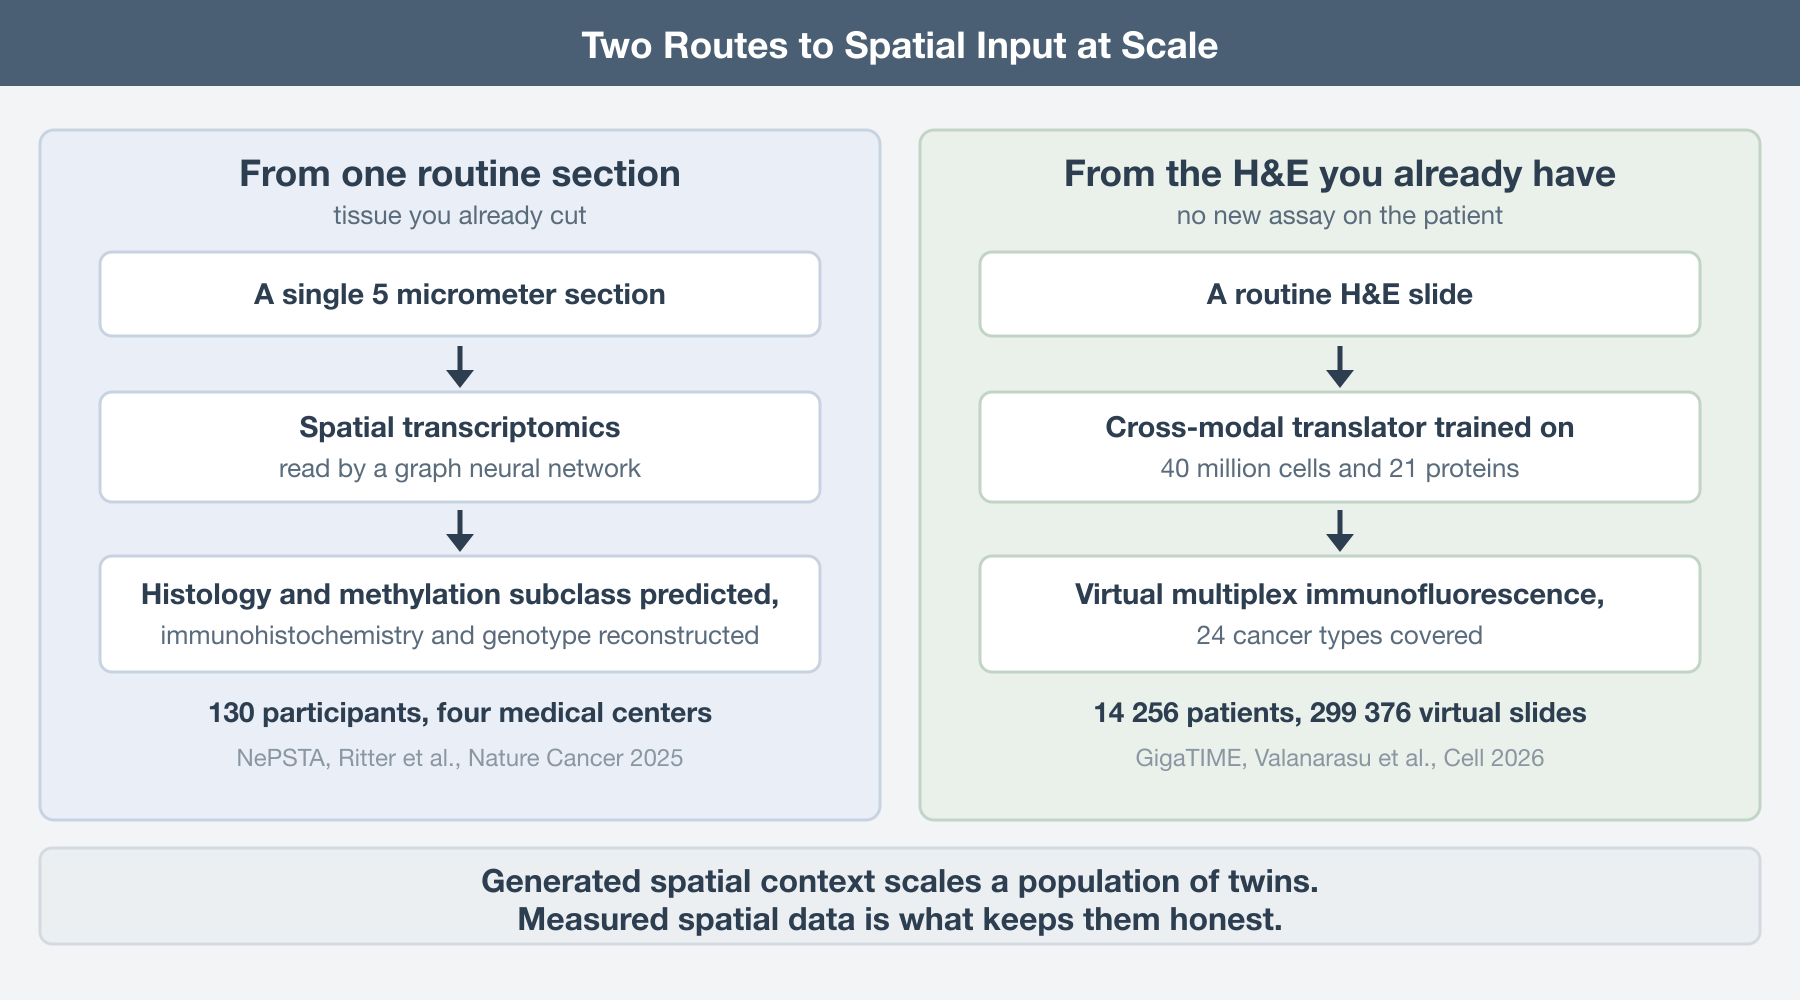The width and height of the screenshot is (1800, 1000).
Task: Click the 'Virtual multiplex immunofluorescence' box
Action: pos(1340,614)
